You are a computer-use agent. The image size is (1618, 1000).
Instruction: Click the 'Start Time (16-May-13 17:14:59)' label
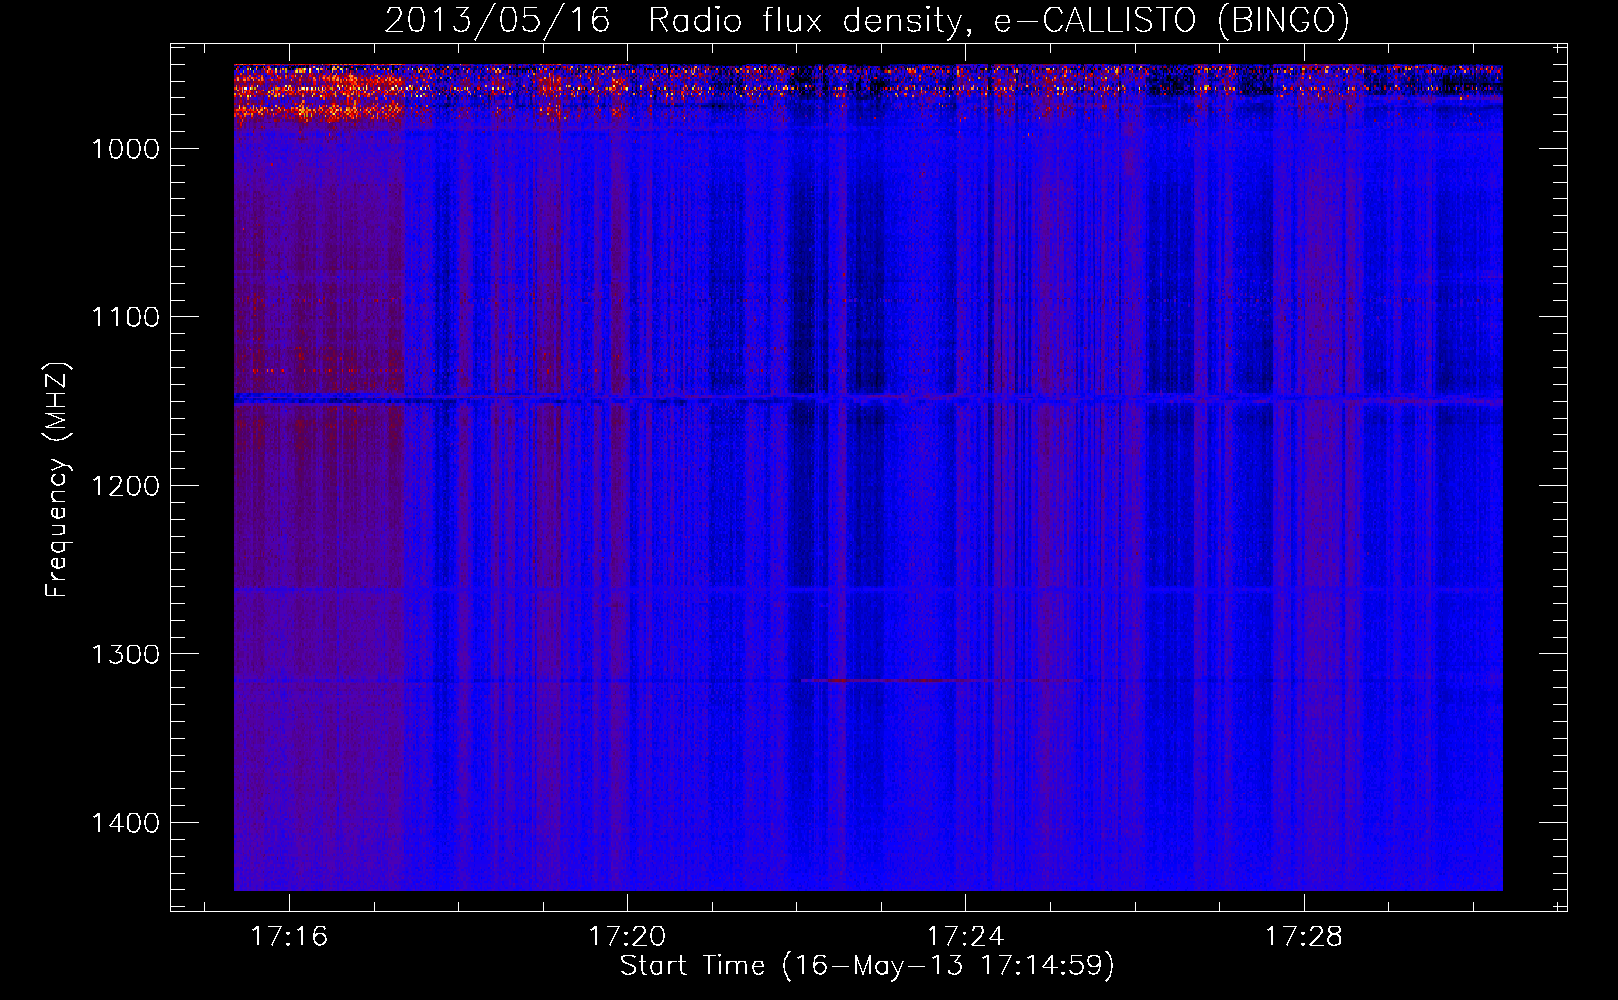pos(867,966)
